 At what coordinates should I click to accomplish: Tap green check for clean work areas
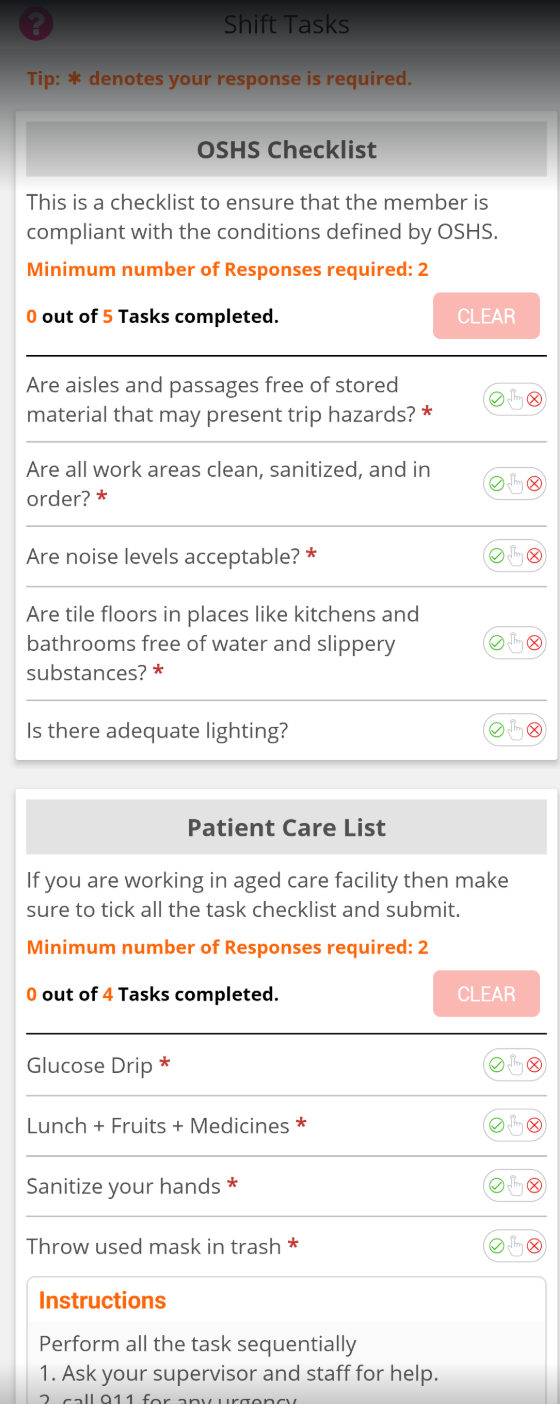[496, 484]
